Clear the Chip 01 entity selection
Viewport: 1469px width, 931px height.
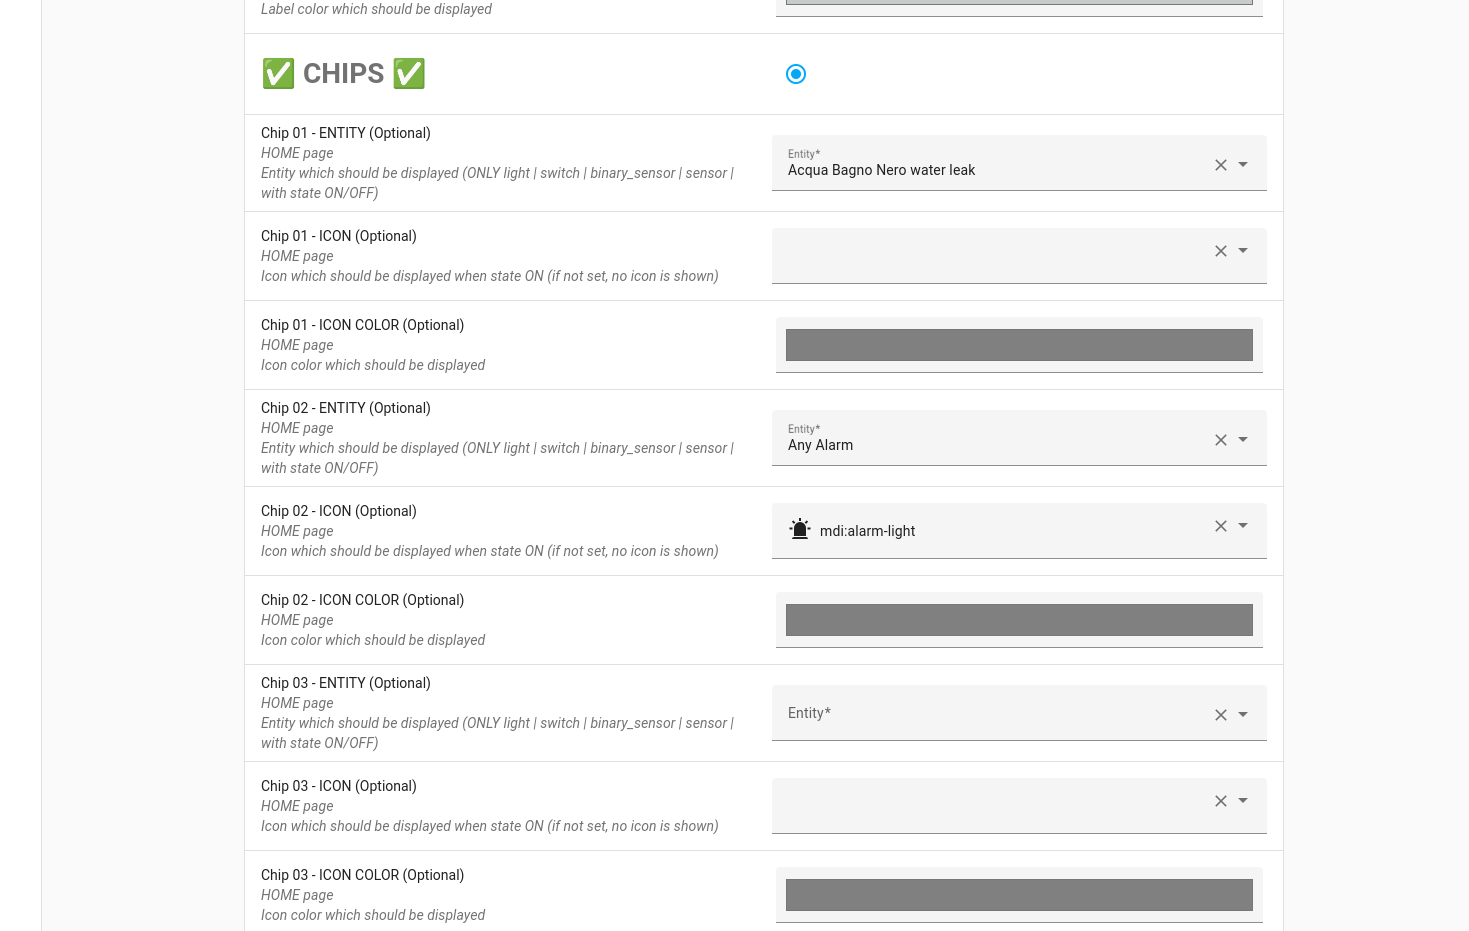(x=1221, y=165)
